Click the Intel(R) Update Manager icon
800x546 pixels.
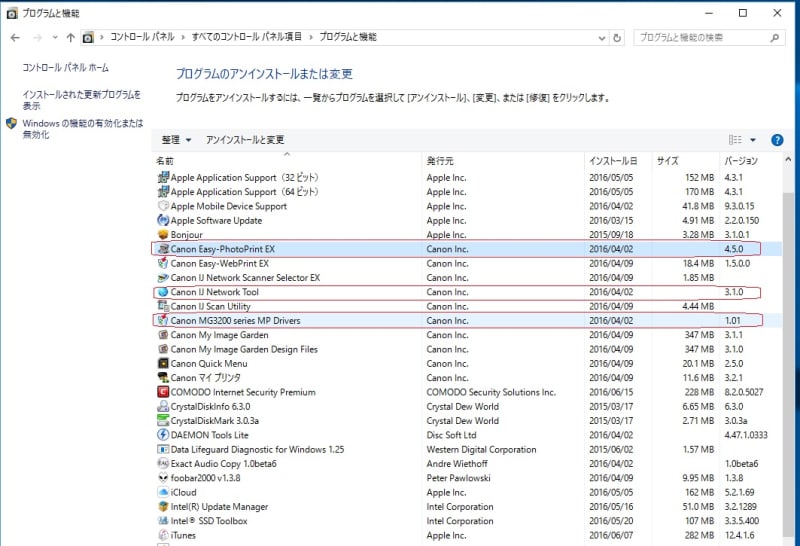click(x=163, y=506)
